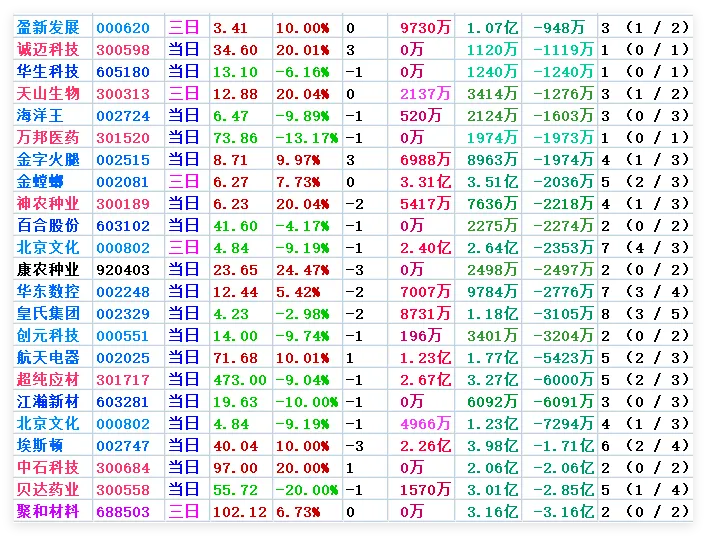Click stock code 605180
The height and width of the screenshot is (536, 706).
(122, 72)
